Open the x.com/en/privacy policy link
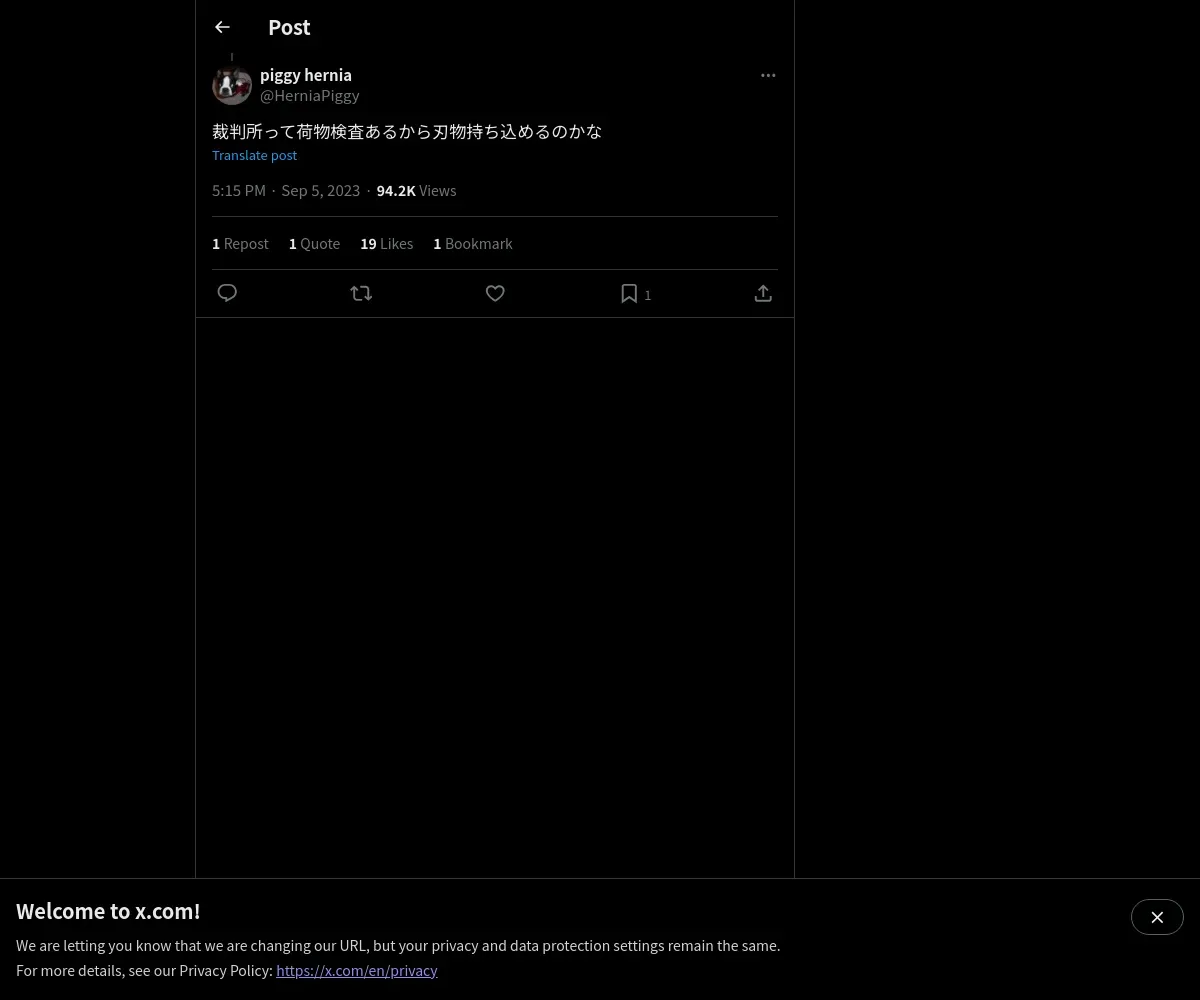This screenshot has height=1000, width=1200. pyautogui.click(x=357, y=970)
